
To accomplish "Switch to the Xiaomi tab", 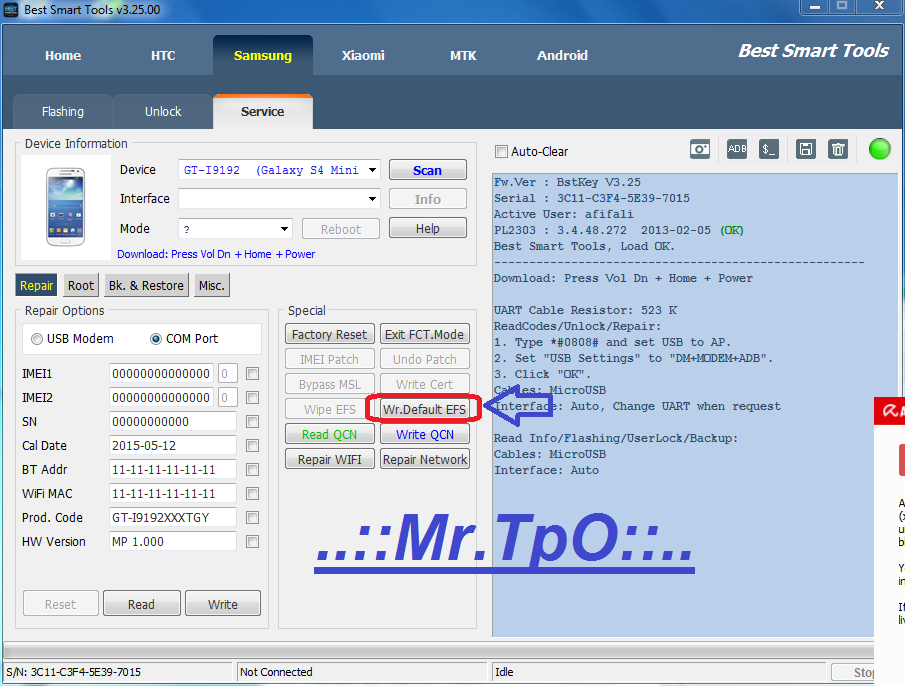I will point(362,55).
